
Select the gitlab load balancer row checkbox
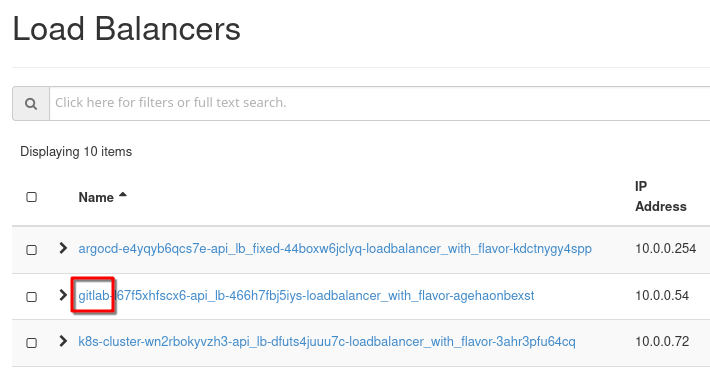point(31,297)
